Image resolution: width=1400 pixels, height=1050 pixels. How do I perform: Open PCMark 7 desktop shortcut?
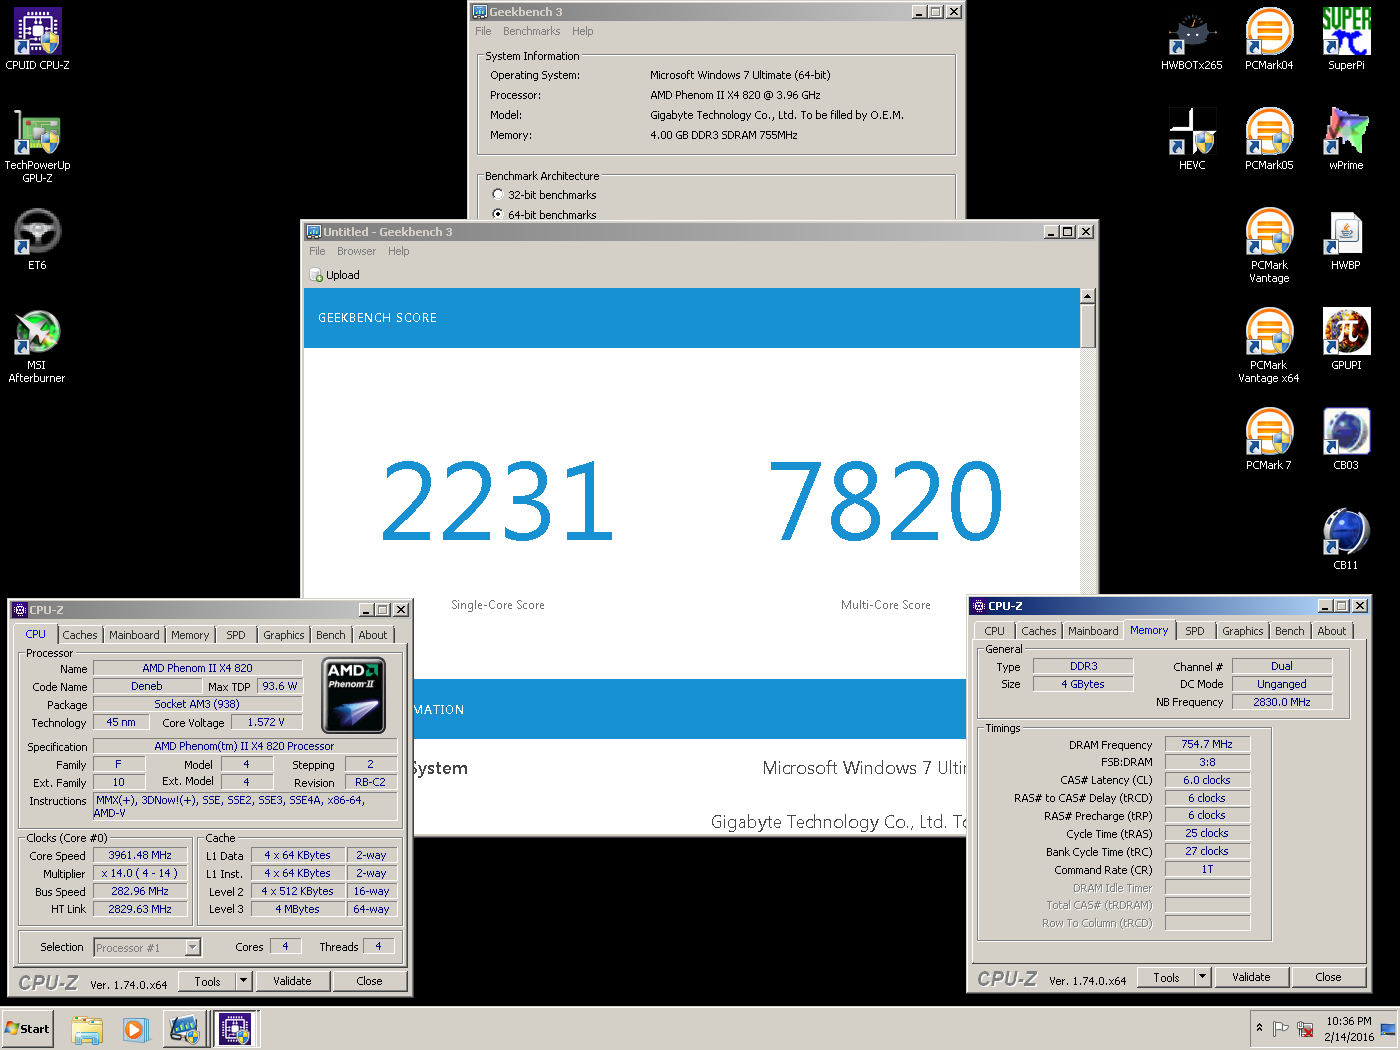1269,439
